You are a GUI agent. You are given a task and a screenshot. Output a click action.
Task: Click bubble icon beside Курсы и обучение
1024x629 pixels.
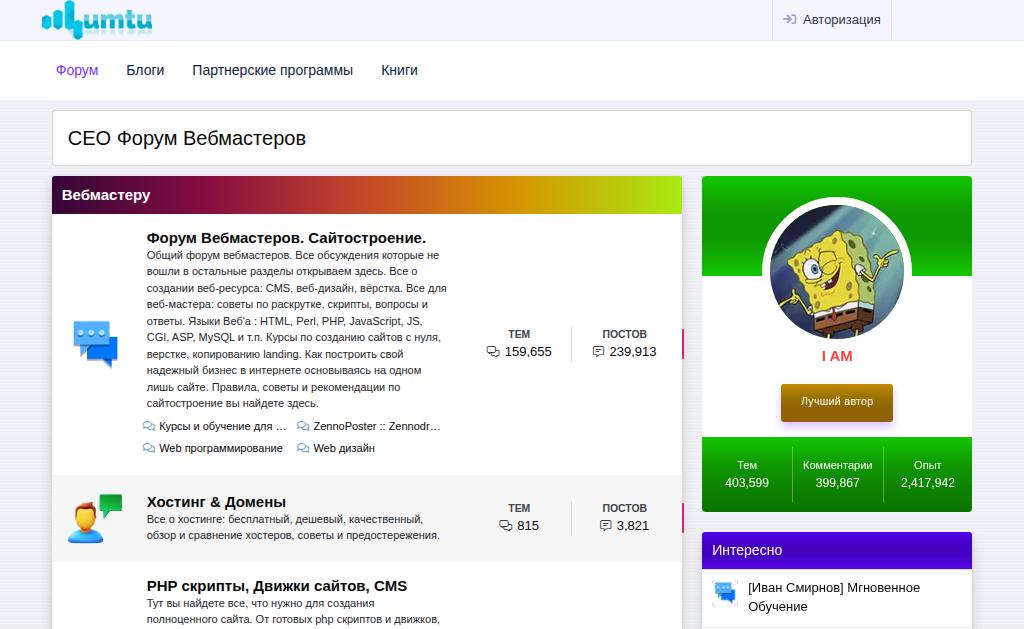(x=149, y=426)
